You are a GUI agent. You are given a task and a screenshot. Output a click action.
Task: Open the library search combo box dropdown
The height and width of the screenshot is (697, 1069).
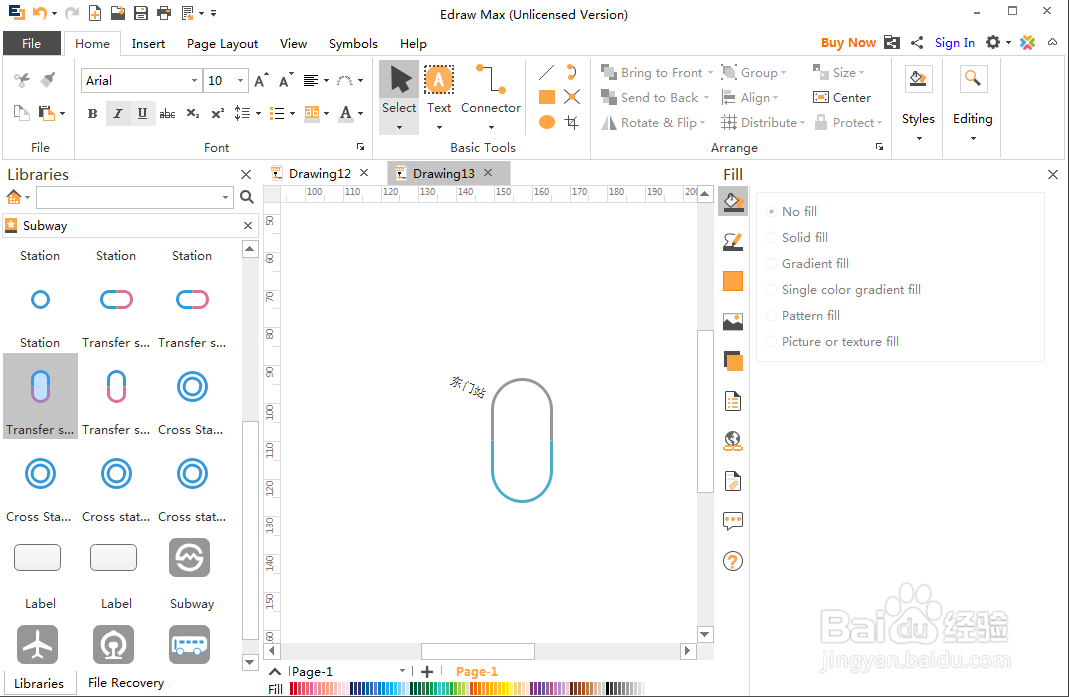pos(225,198)
